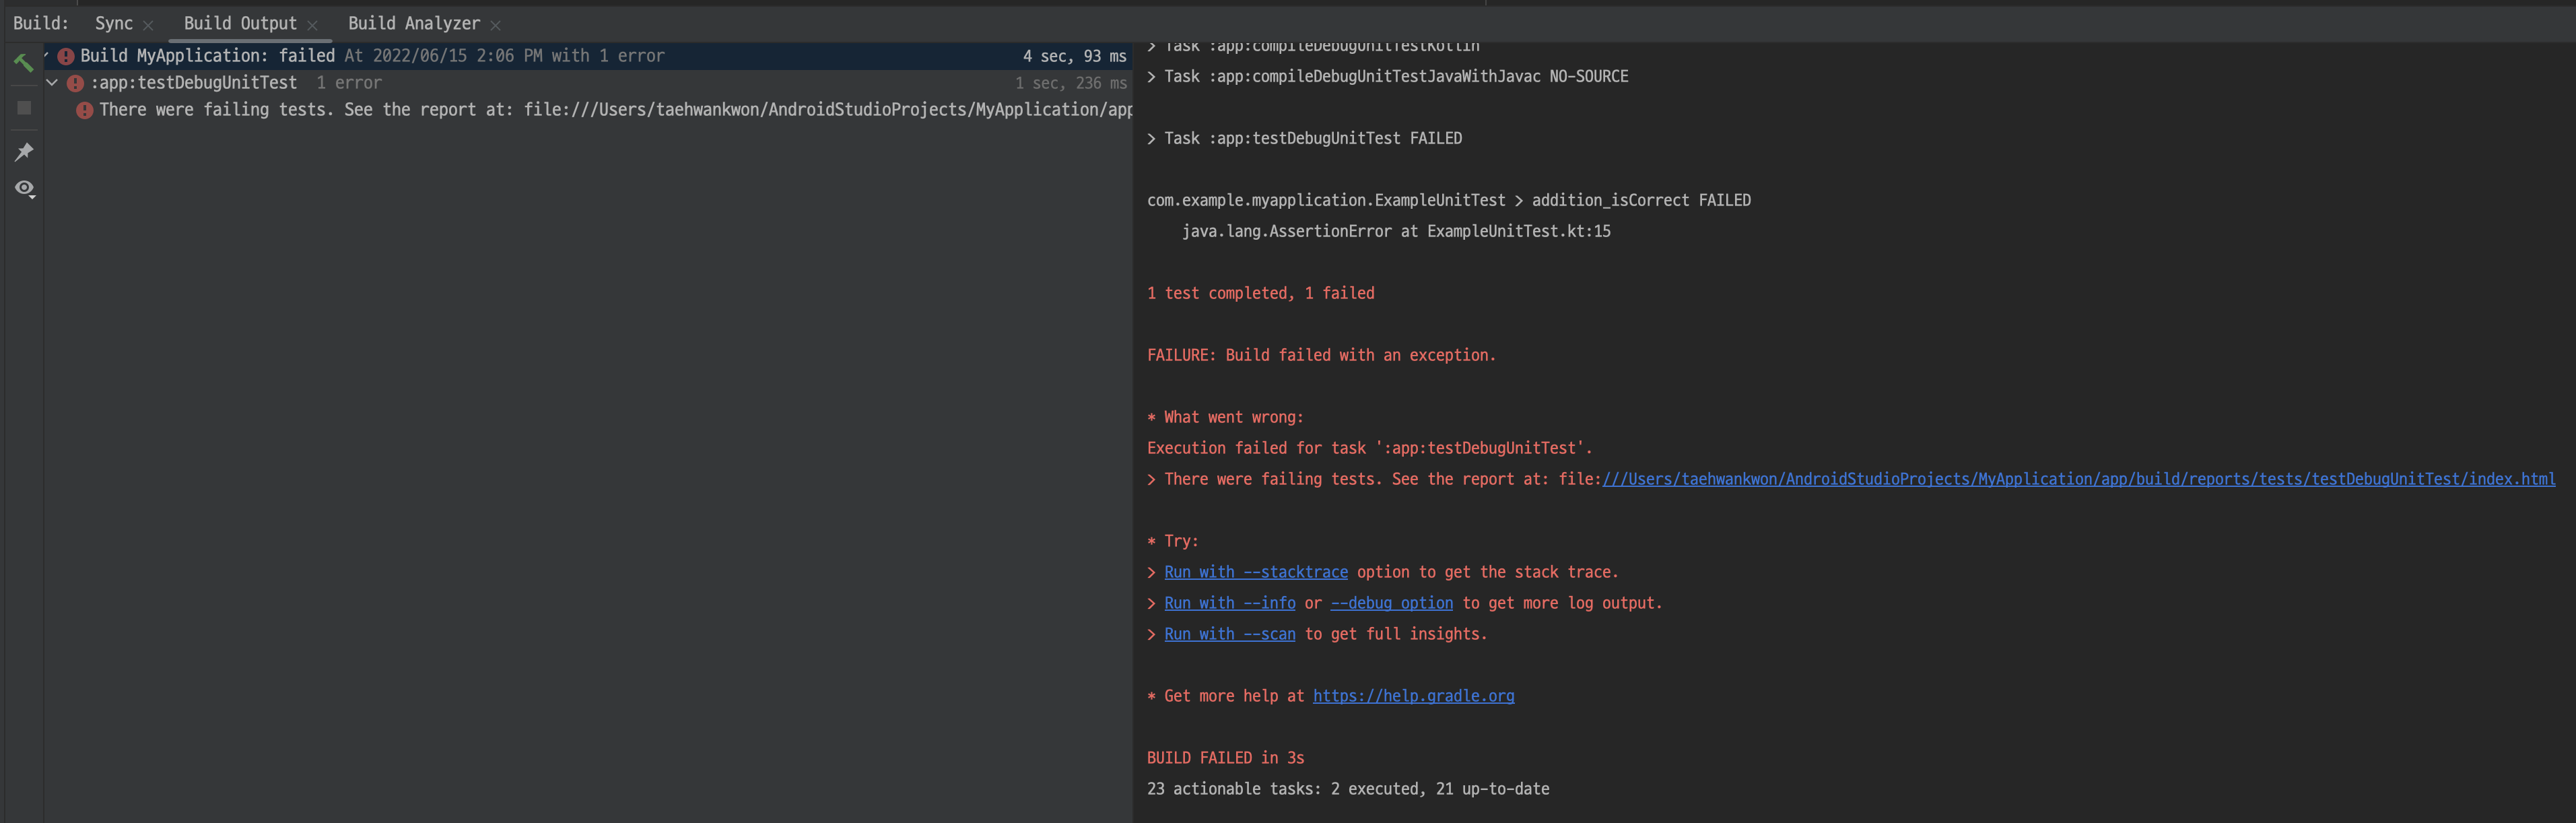Collapse the :app:testDebugUnitTest tree node
This screenshot has width=2576, height=823.
click(52, 83)
